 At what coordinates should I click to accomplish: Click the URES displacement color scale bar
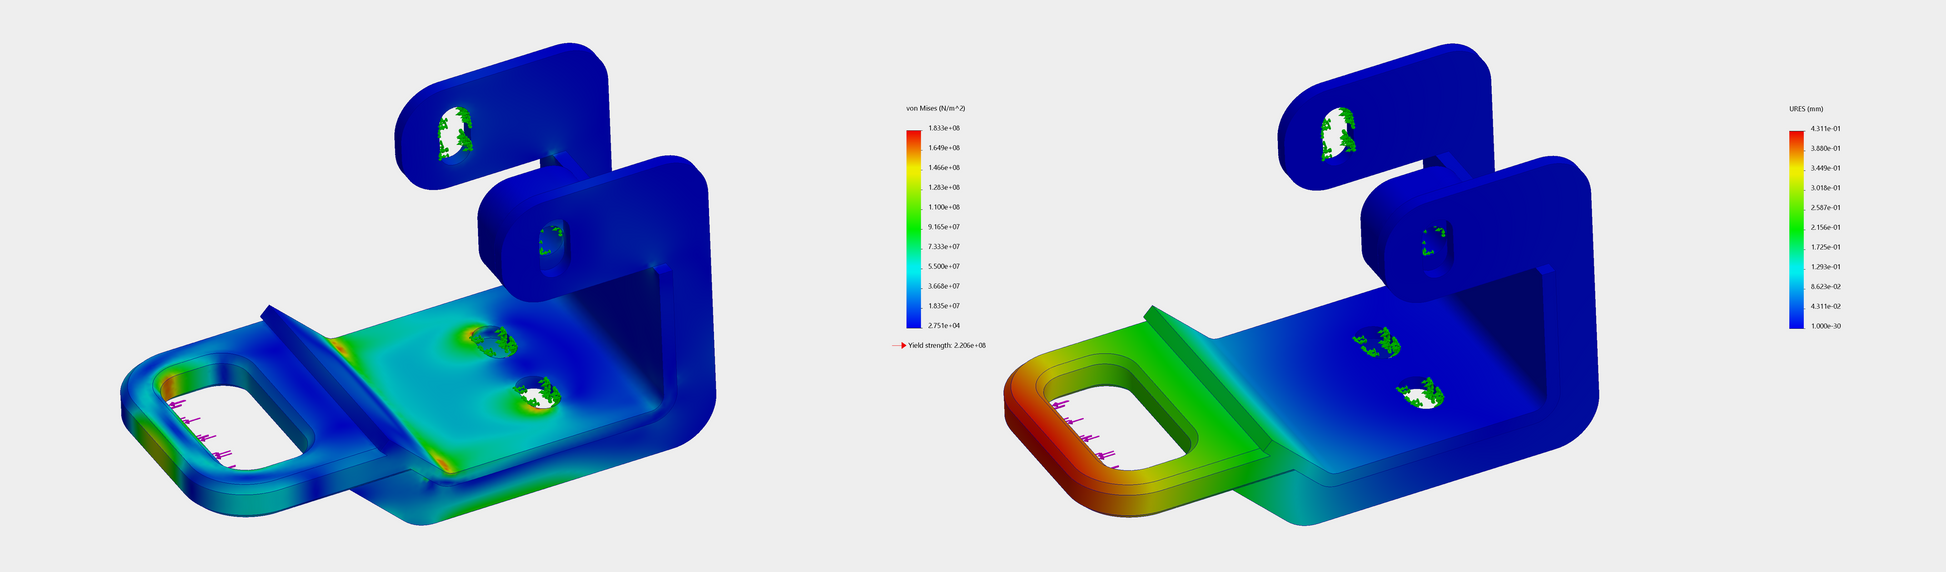(x=1796, y=228)
